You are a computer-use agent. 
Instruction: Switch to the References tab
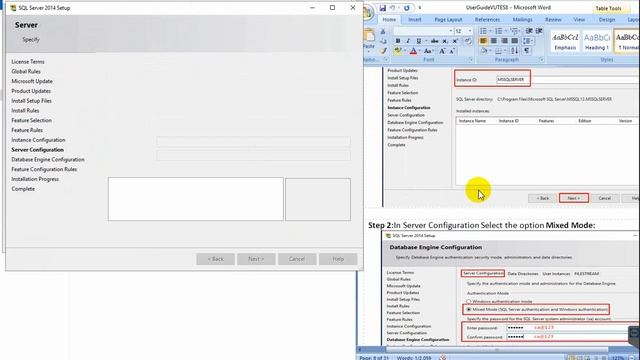[x=487, y=20]
